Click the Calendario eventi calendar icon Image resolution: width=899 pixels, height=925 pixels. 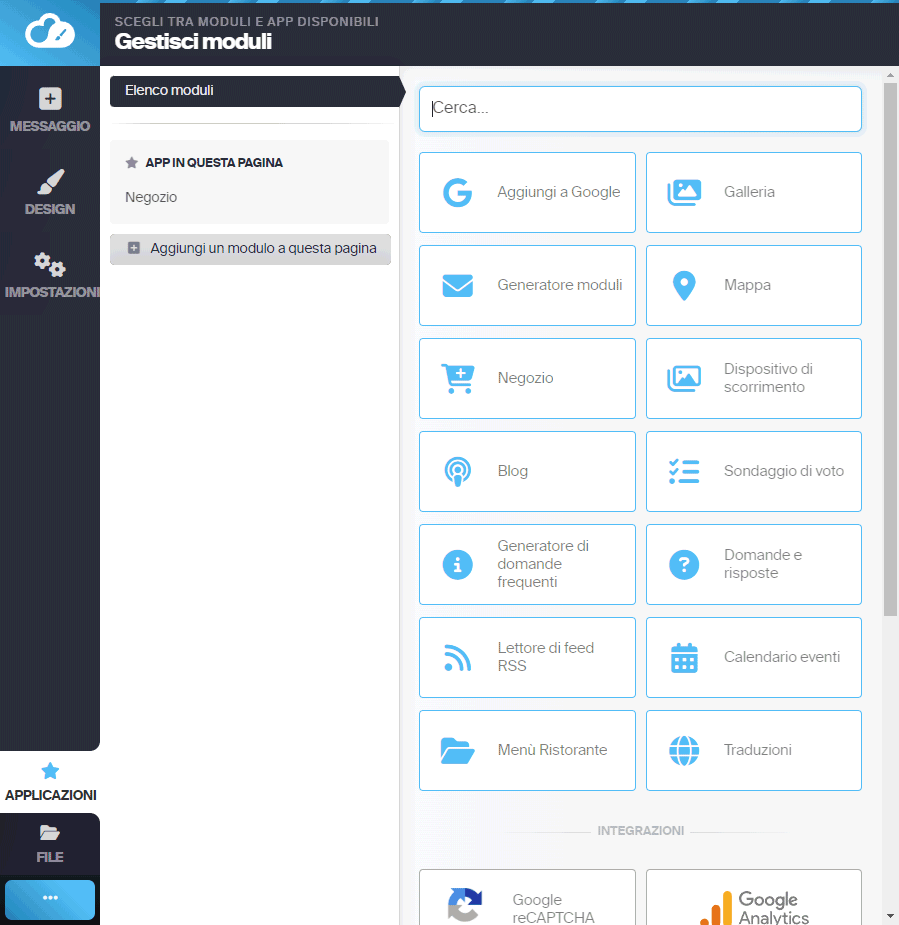(684, 658)
